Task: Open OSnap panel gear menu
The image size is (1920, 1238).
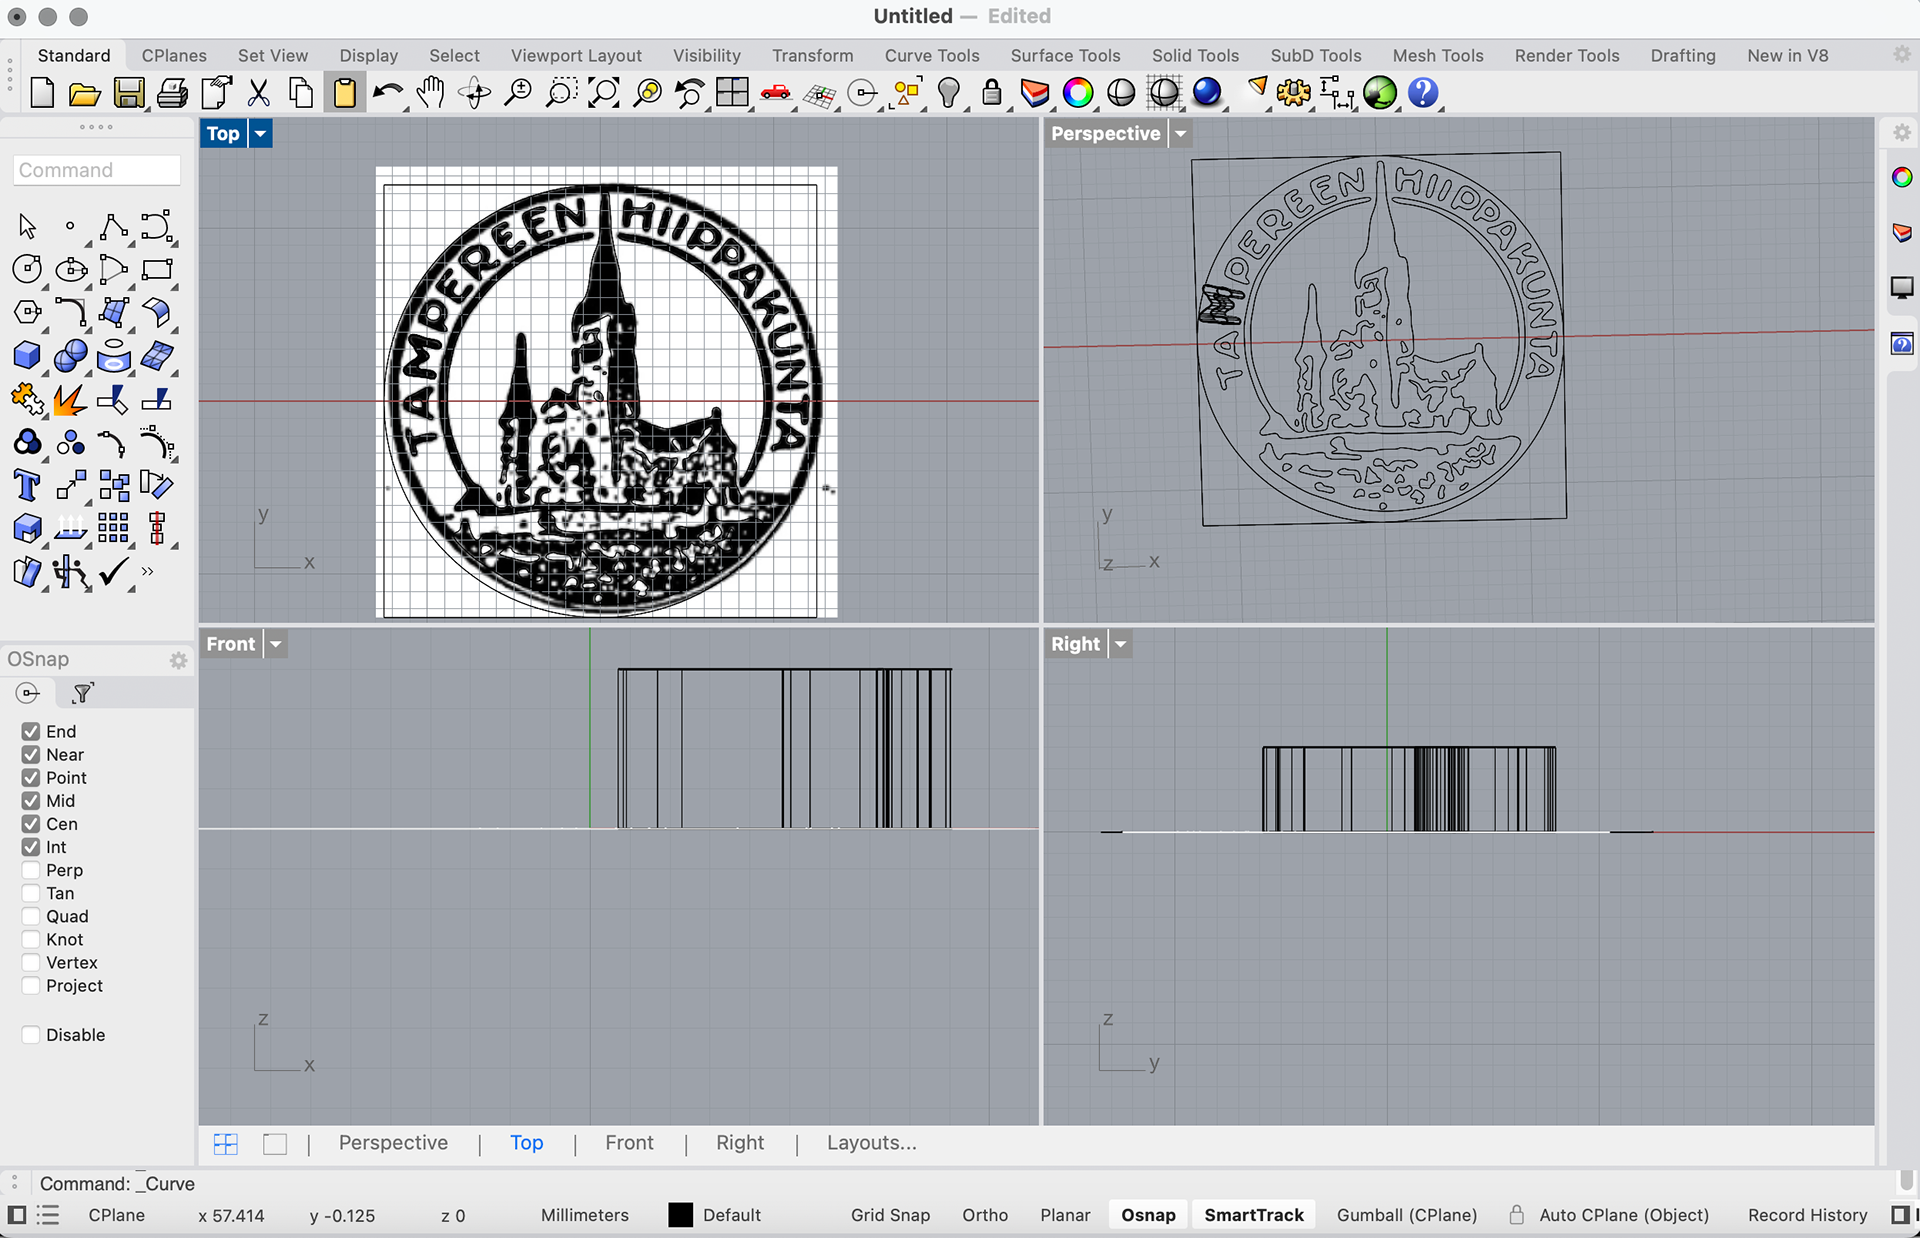Action: (x=178, y=660)
